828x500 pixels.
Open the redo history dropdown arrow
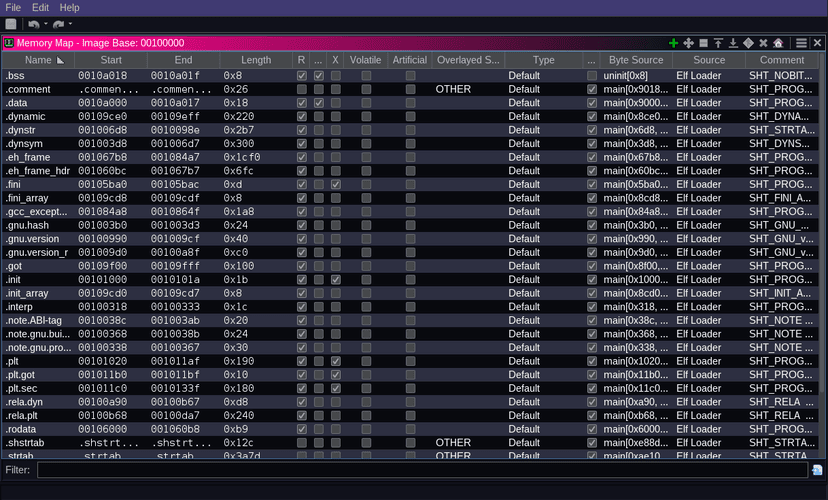(71, 24)
